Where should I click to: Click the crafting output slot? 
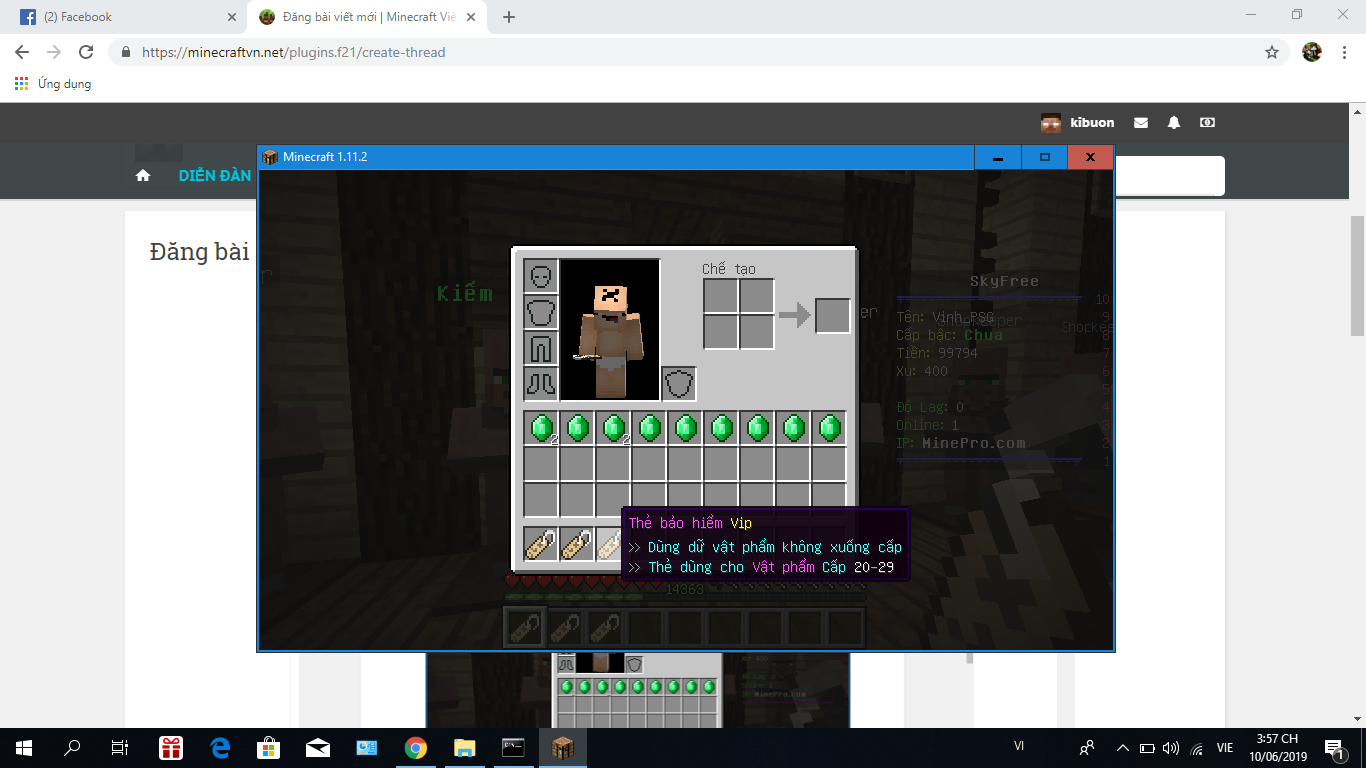coord(832,315)
